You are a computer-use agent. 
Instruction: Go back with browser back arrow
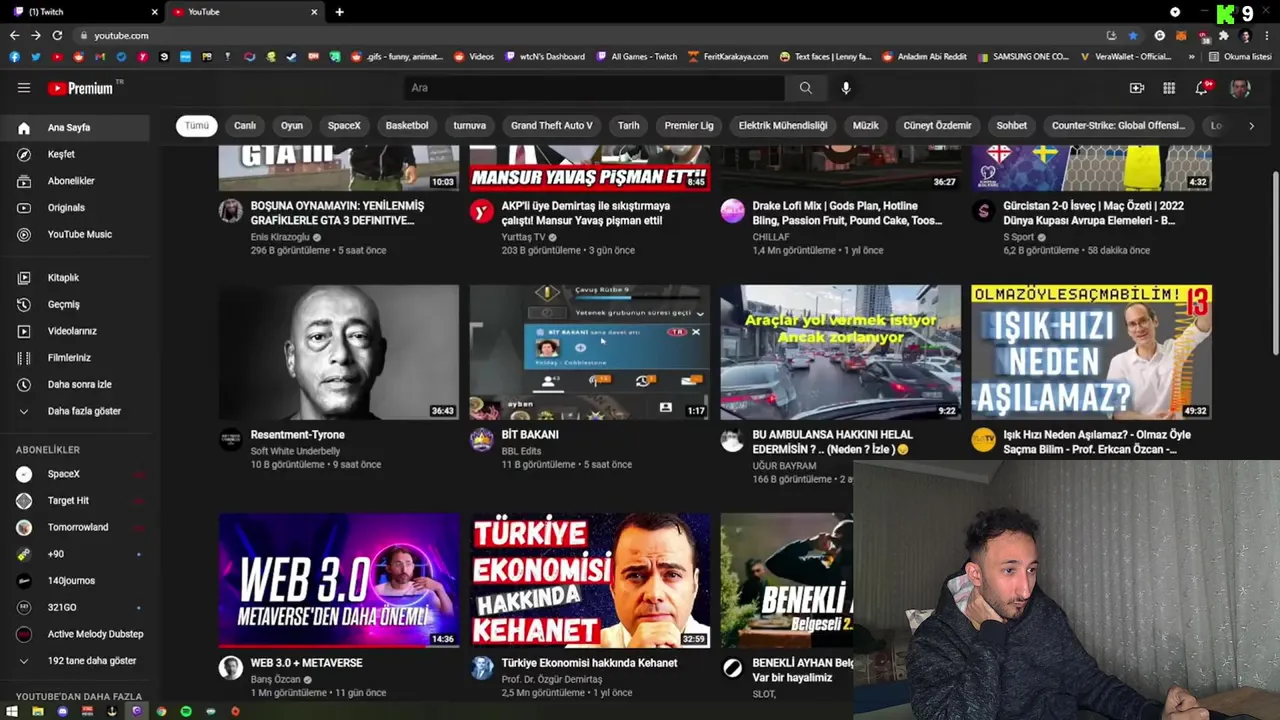click(x=14, y=35)
